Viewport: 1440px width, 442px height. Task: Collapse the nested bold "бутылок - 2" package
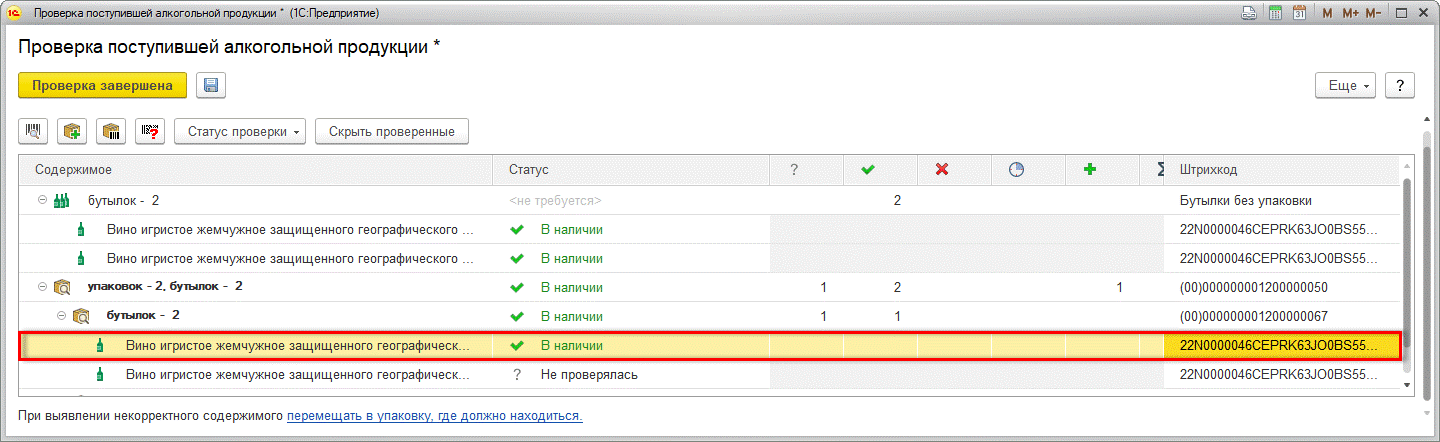61,316
